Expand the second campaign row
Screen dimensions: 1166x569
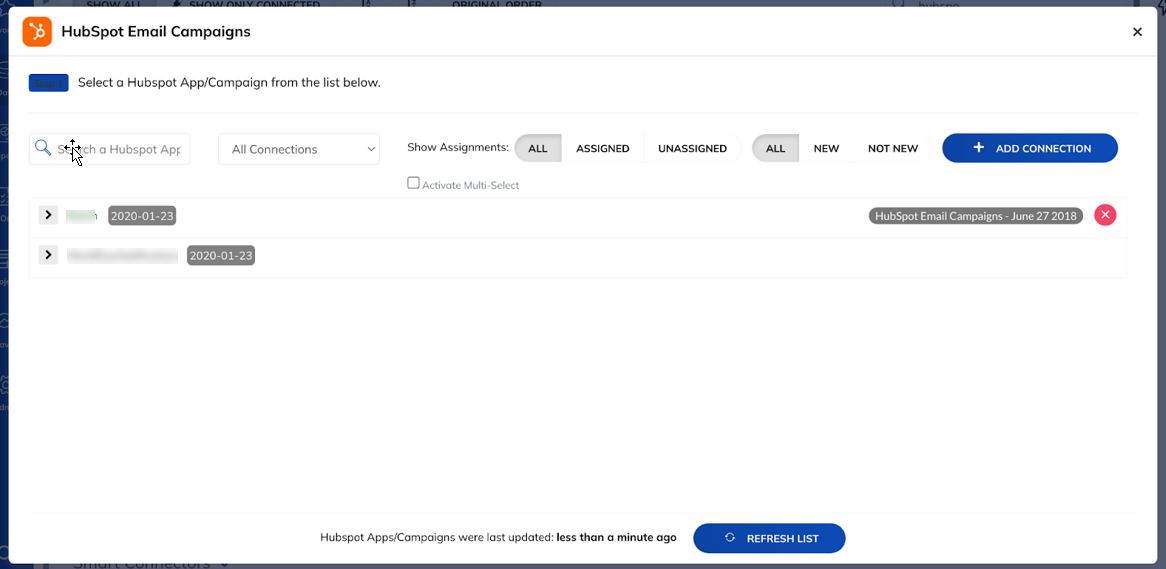point(48,255)
